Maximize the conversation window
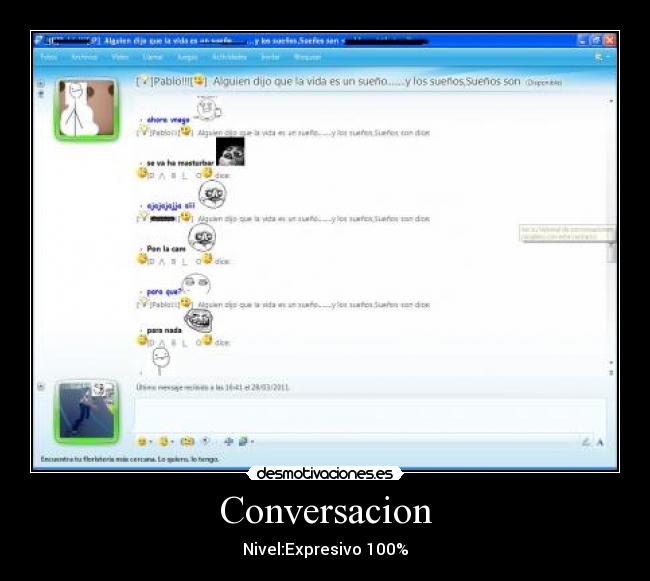The image size is (650, 581). 596,40
